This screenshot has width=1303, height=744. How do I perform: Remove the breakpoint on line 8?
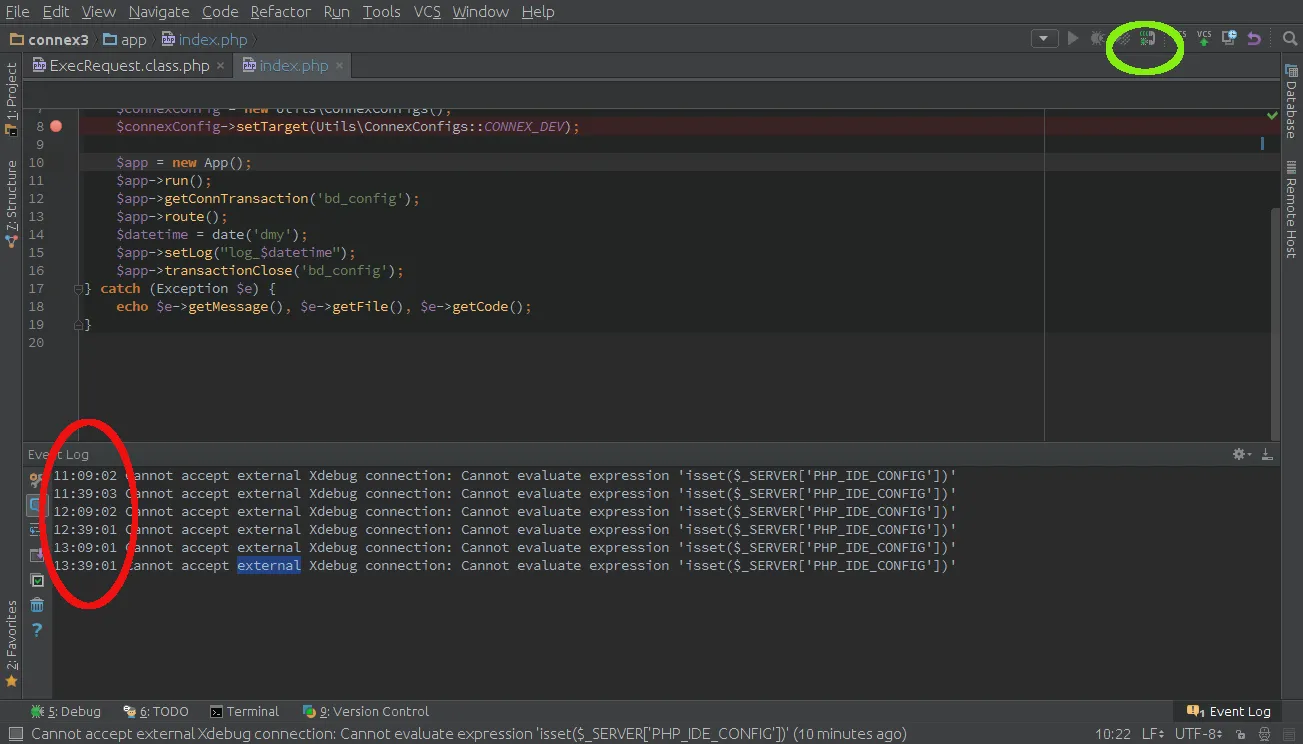pyautogui.click(x=56, y=126)
